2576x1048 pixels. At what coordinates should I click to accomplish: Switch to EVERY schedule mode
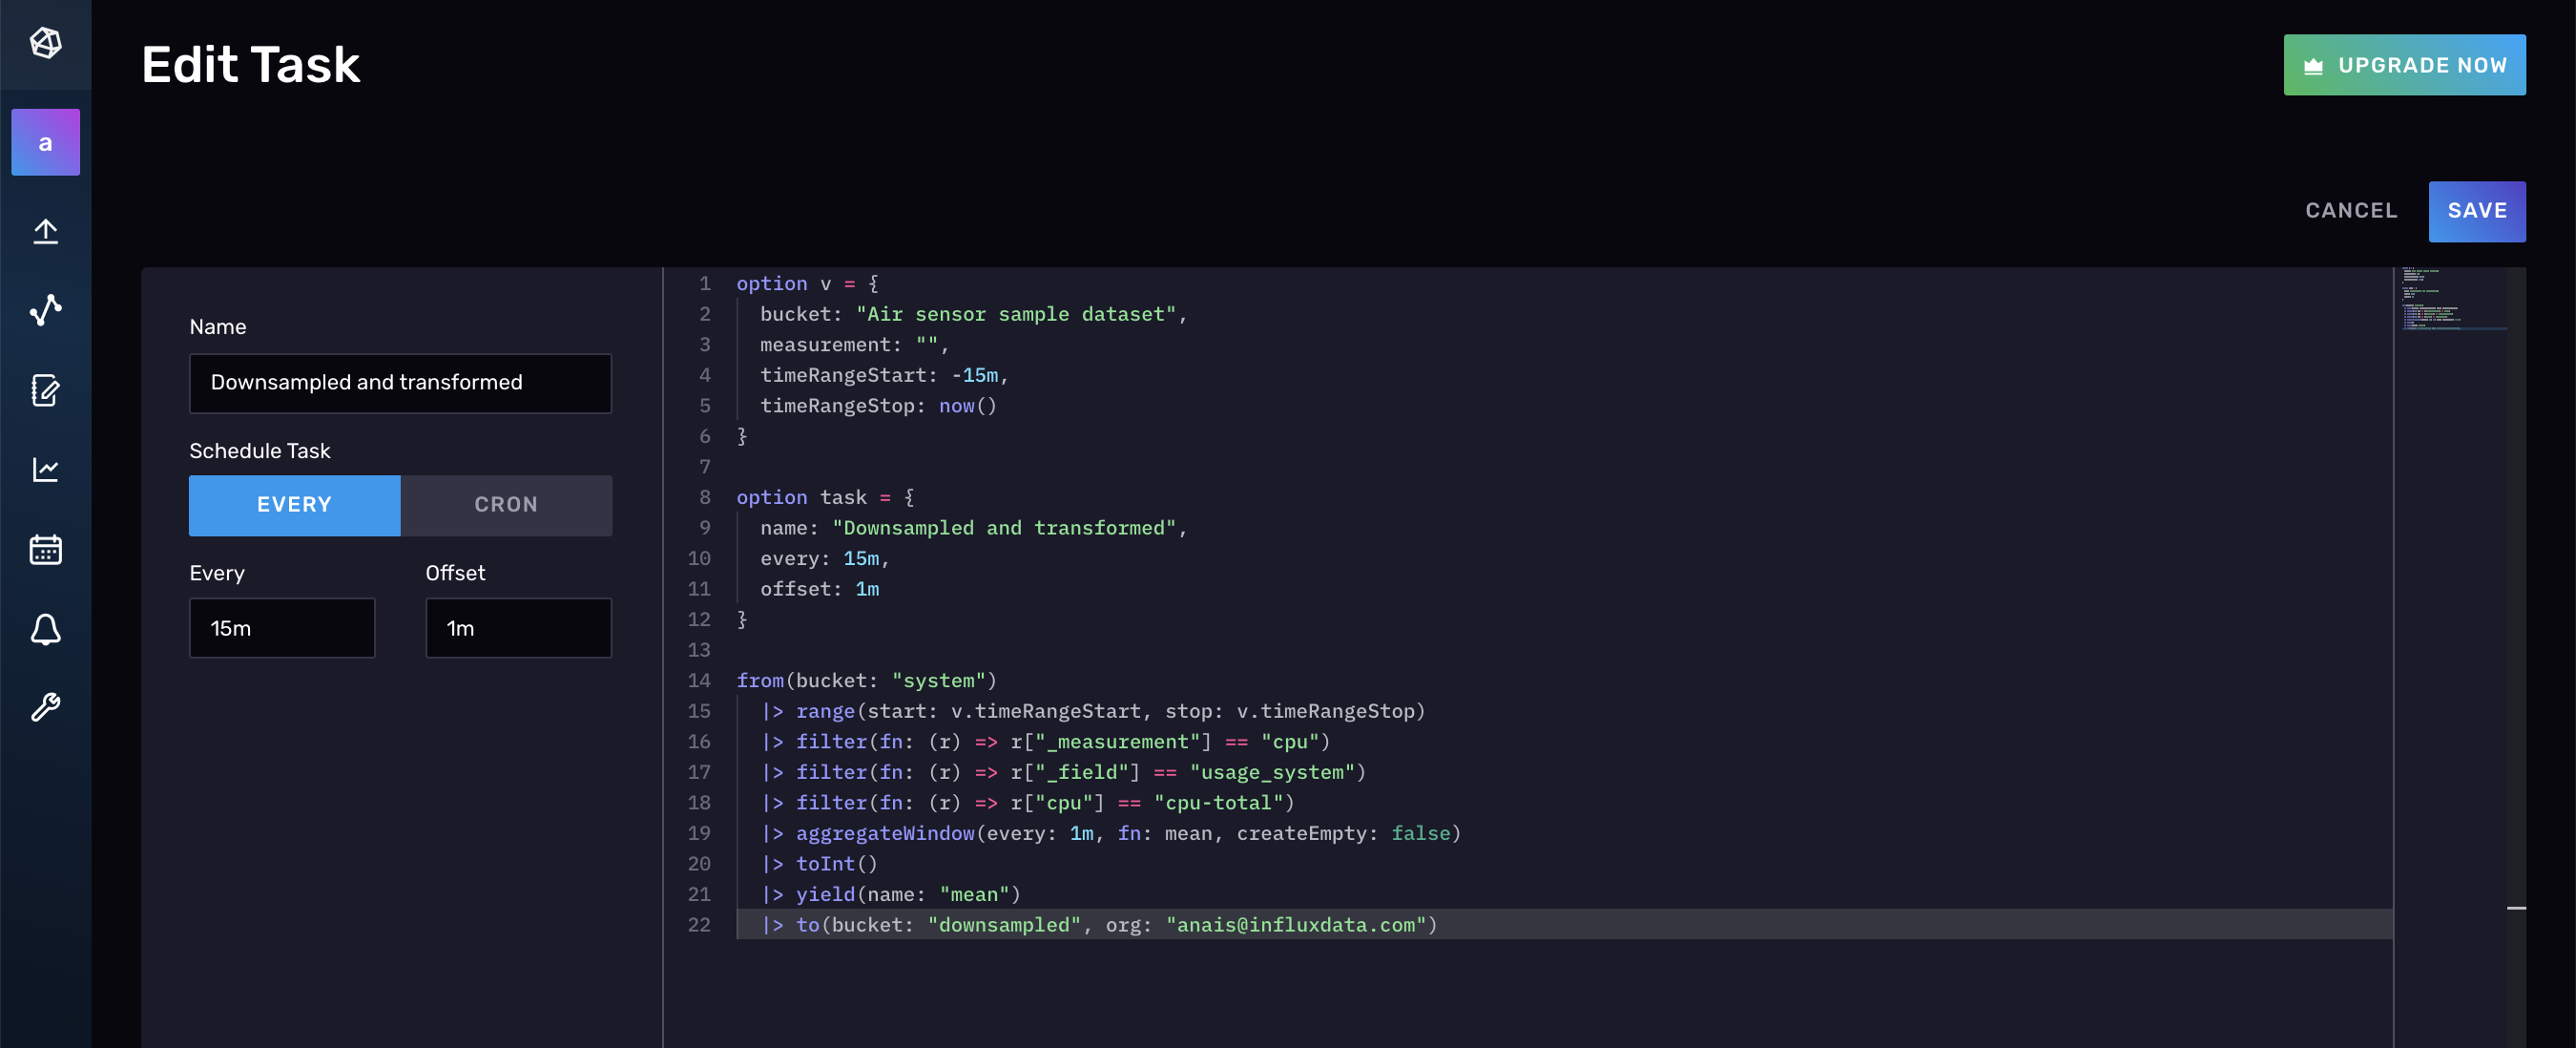[294, 504]
